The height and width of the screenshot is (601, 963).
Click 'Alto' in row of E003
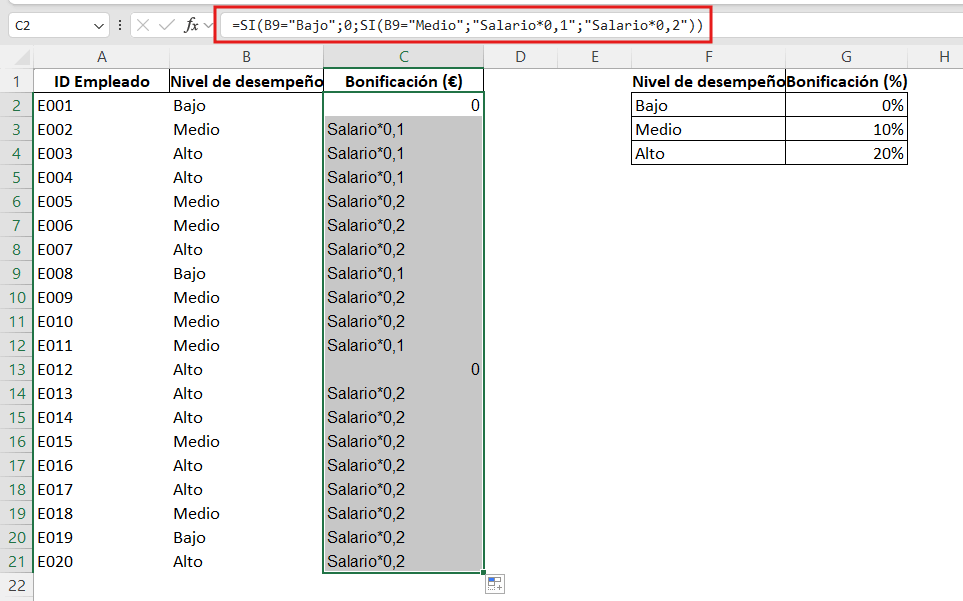[x=246, y=153]
